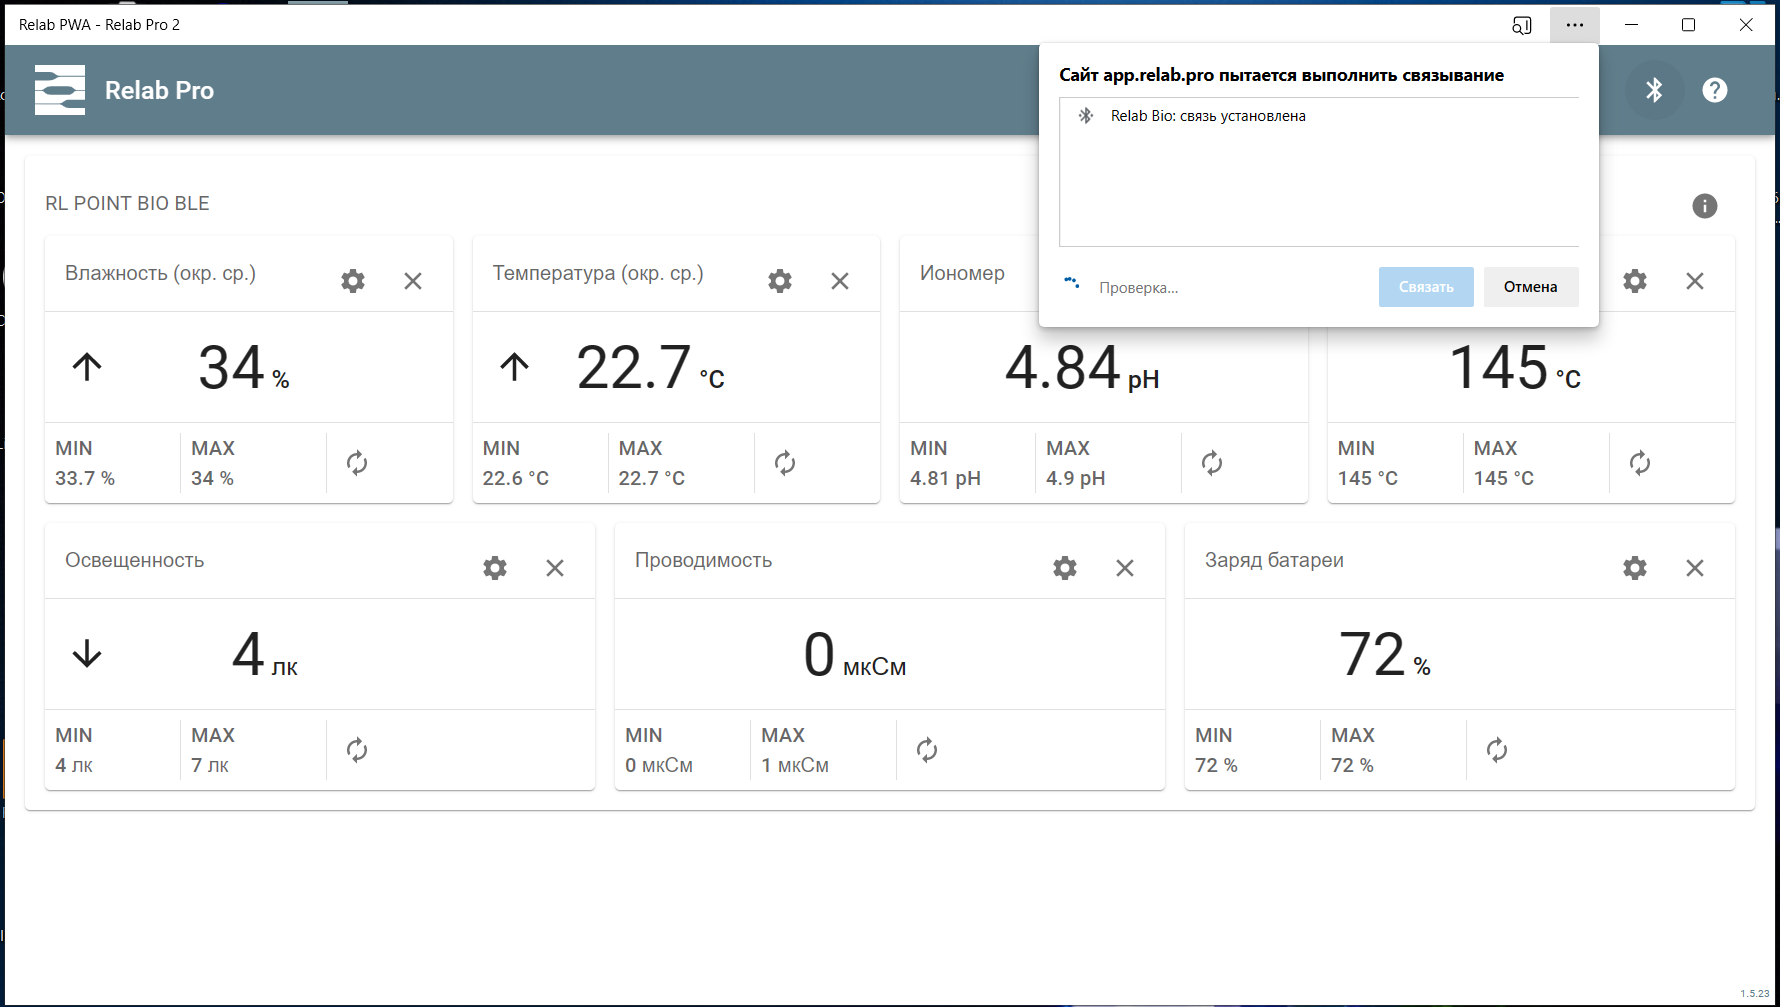This screenshot has height=1007, width=1780.
Task: Close the Заряд батареи card
Action: pyautogui.click(x=1695, y=568)
